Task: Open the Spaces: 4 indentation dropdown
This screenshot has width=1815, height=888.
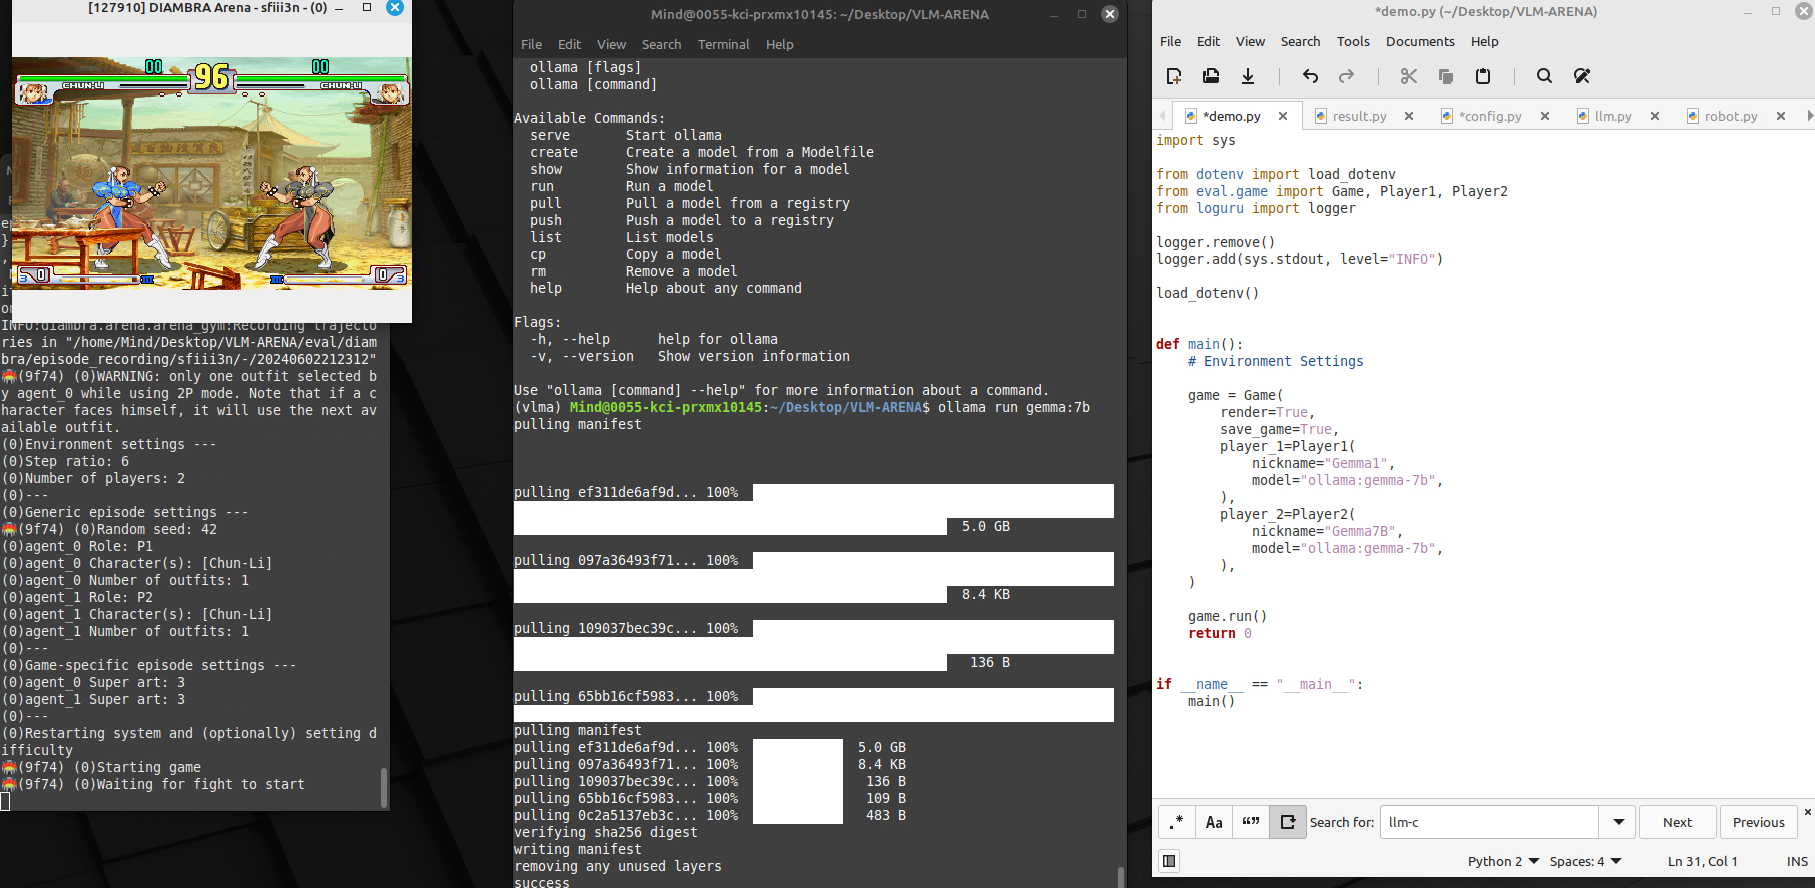Action: click(x=1585, y=861)
